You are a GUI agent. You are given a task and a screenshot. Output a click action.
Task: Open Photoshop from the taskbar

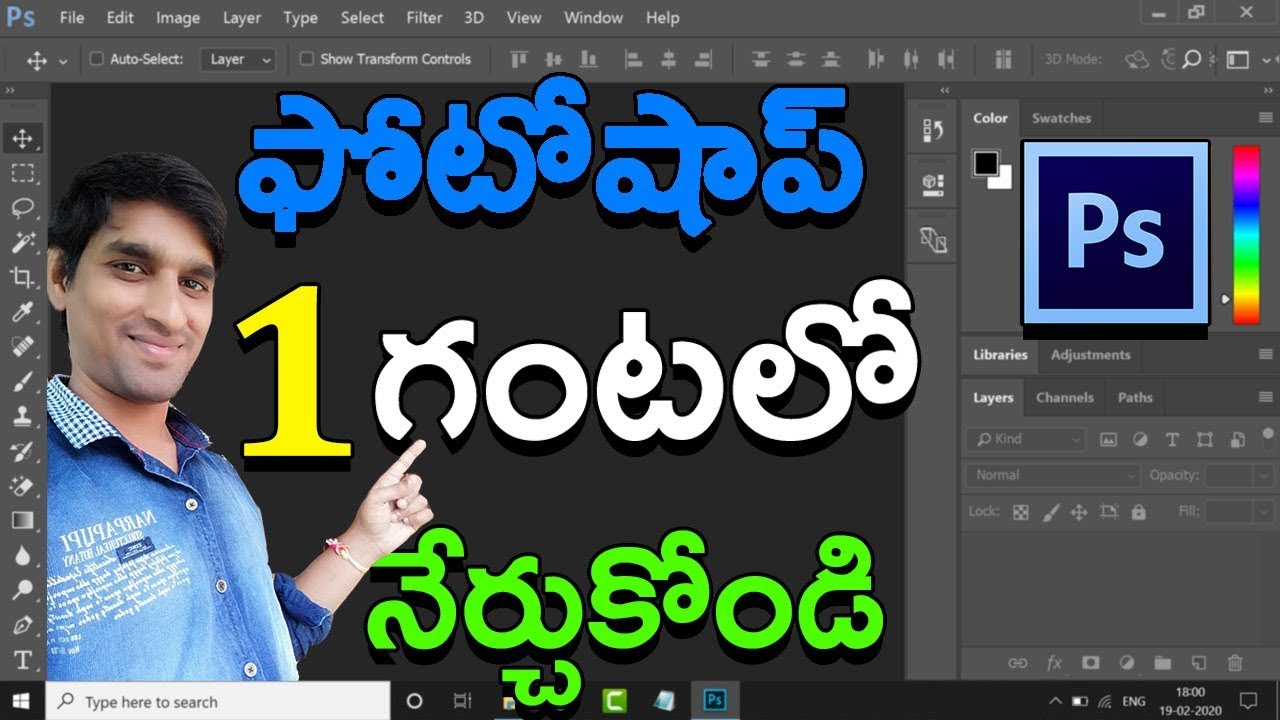click(x=715, y=700)
